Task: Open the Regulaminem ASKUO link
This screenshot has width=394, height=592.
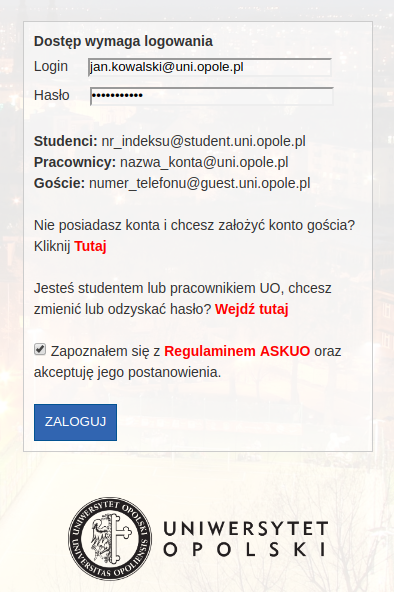Action: pyautogui.click(x=237, y=351)
